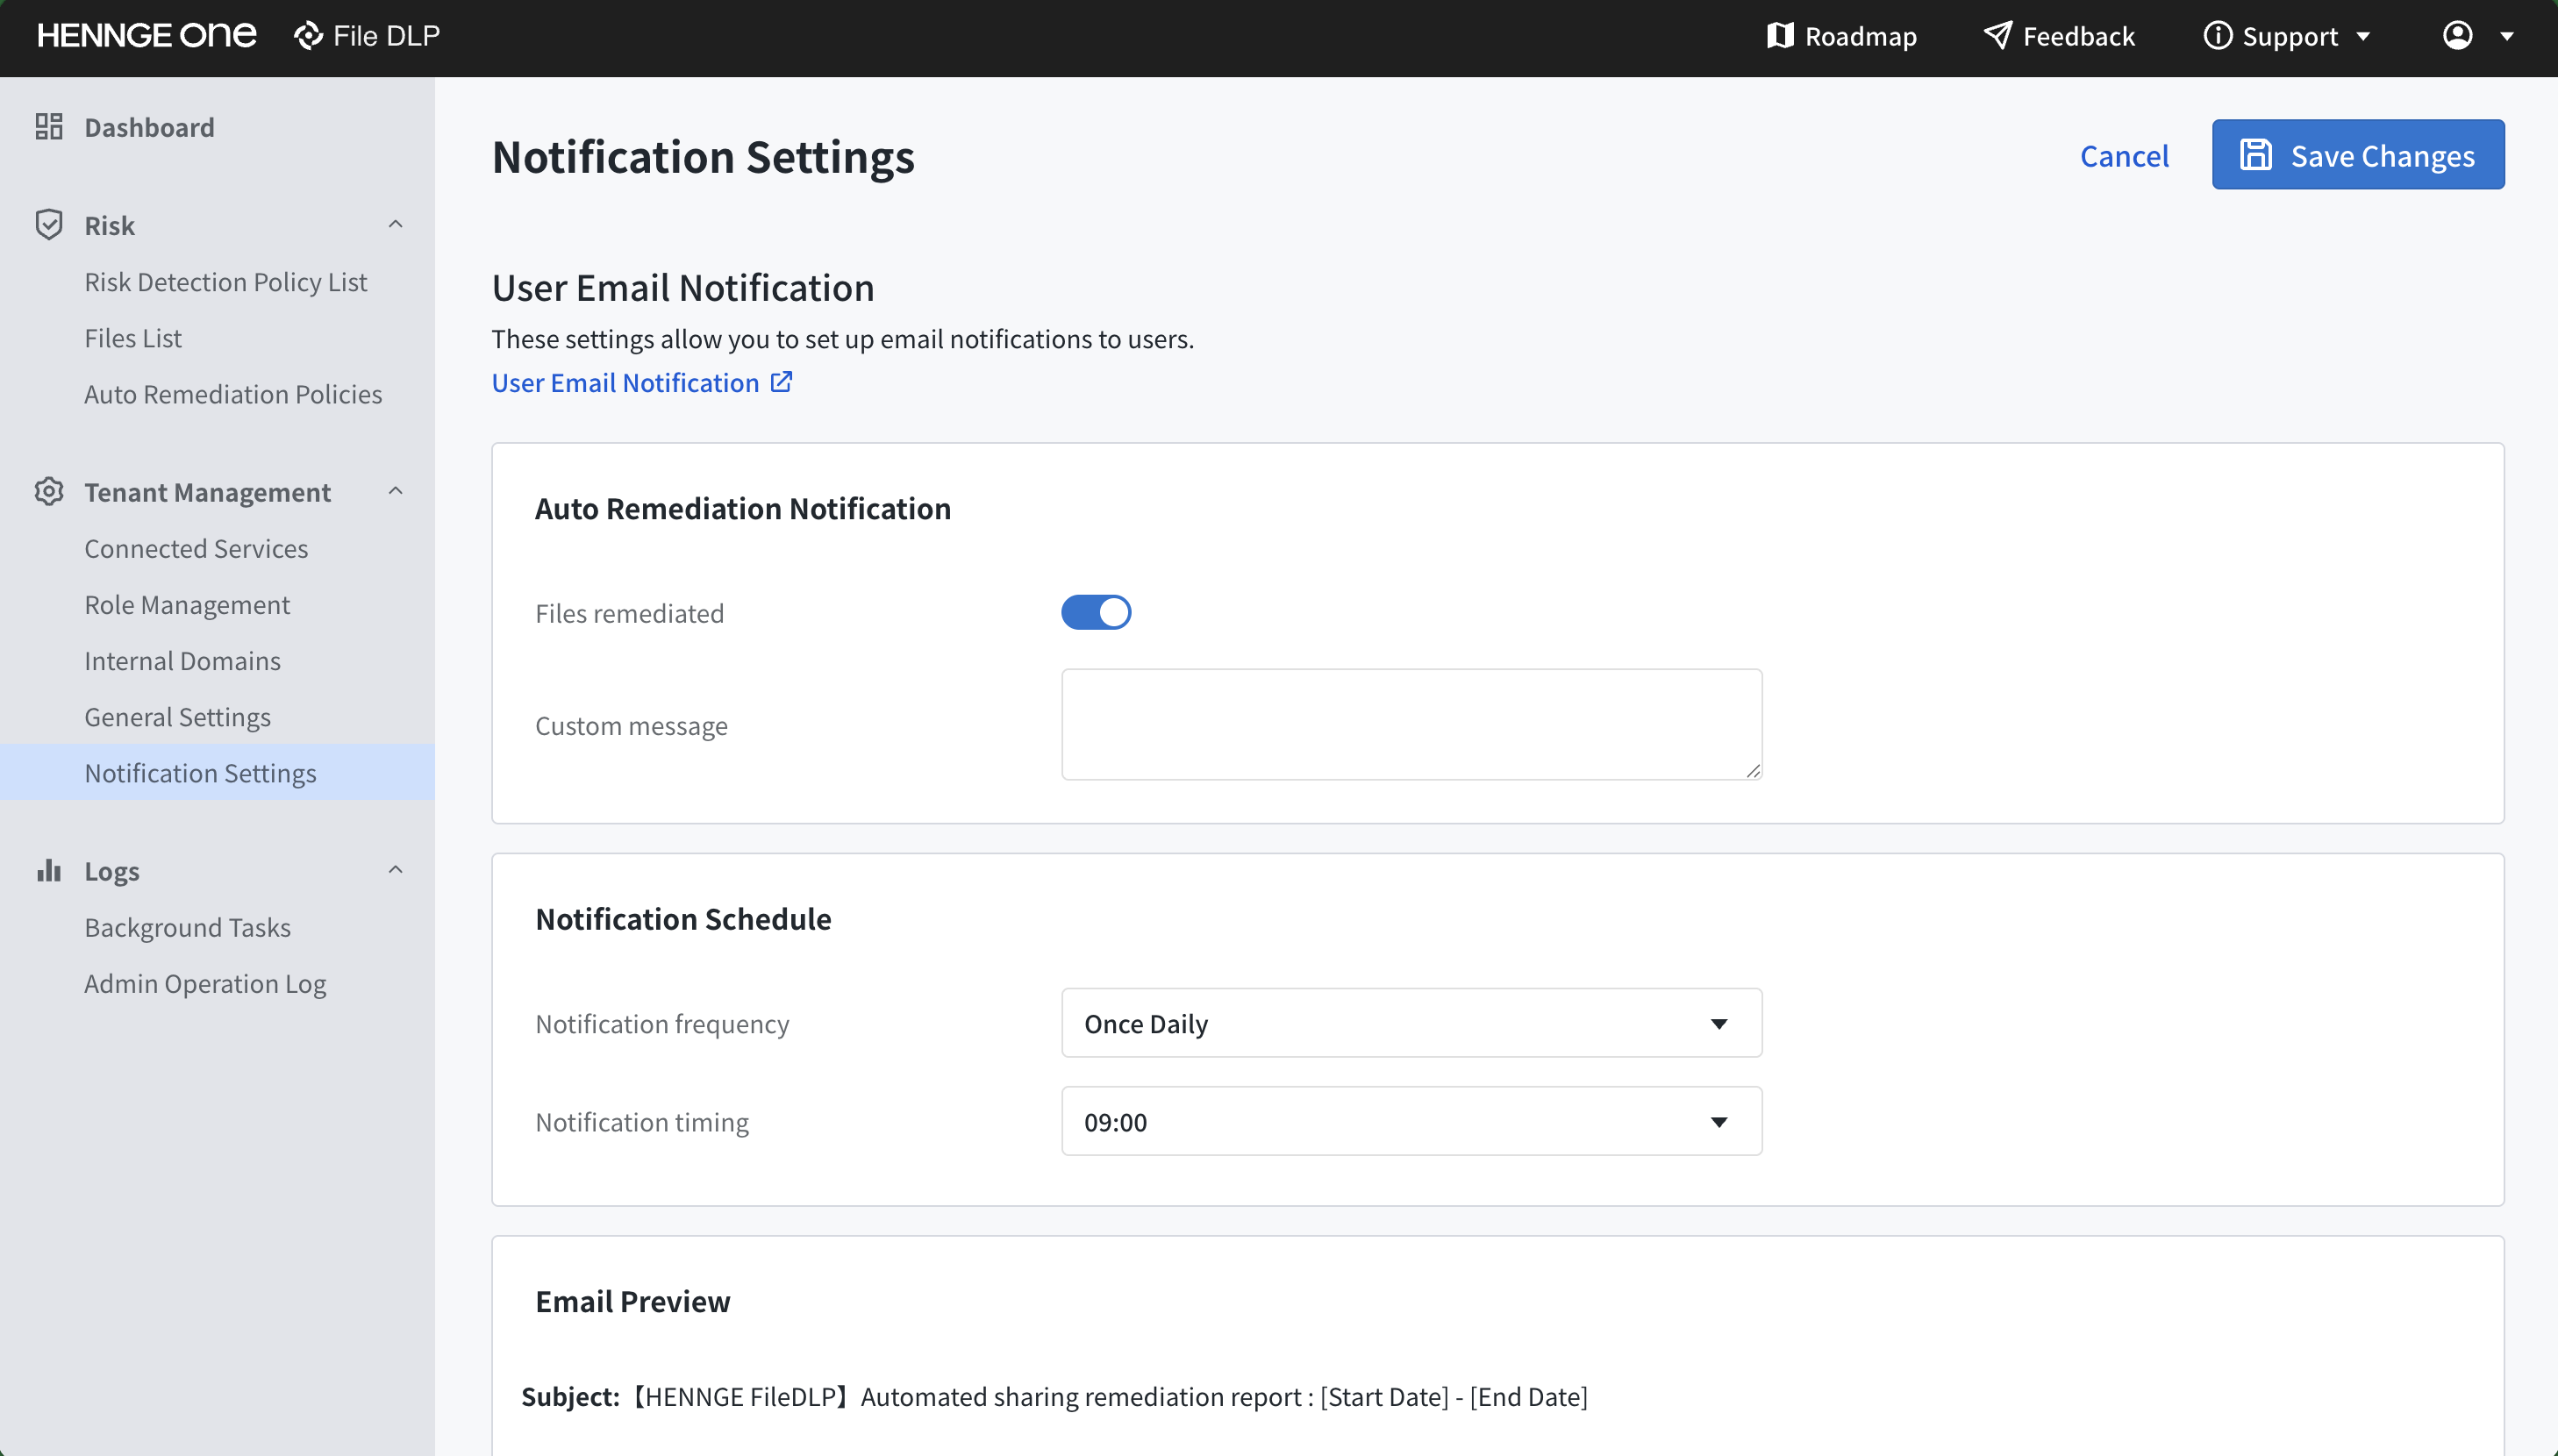Screen dimensions: 2558x1456
Task: Collapse the Risk section chevron
Action: click(395, 225)
